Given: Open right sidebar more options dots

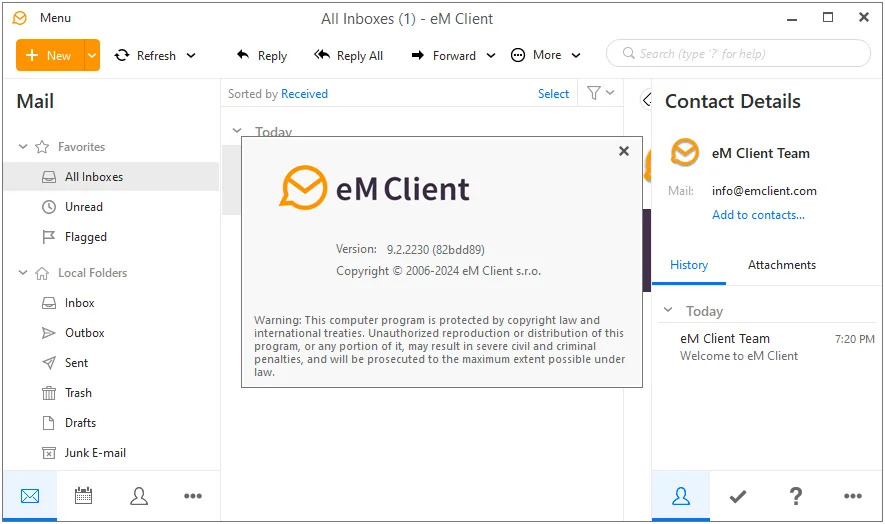Looking at the screenshot, I should (x=853, y=496).
